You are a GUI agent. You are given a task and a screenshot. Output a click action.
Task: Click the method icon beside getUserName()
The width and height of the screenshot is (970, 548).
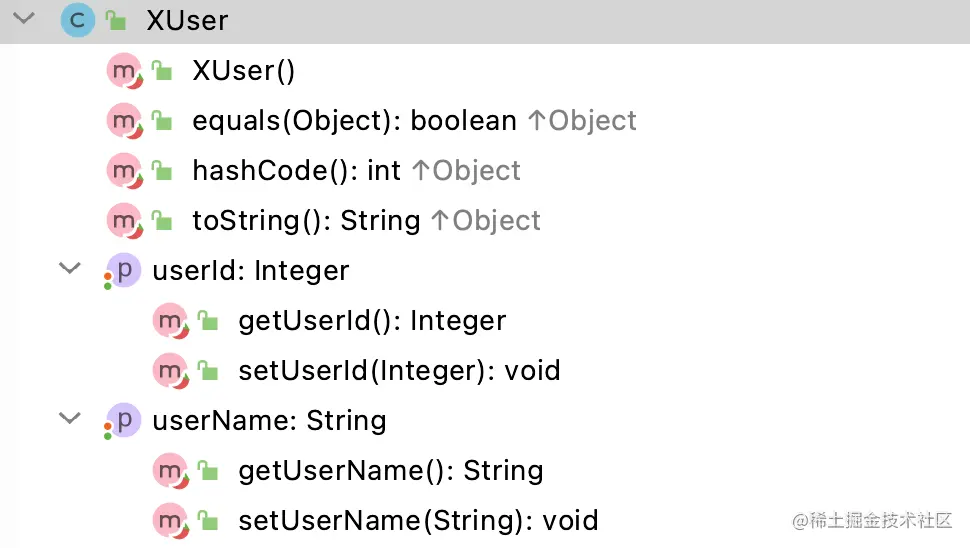(x=170, y=471)
